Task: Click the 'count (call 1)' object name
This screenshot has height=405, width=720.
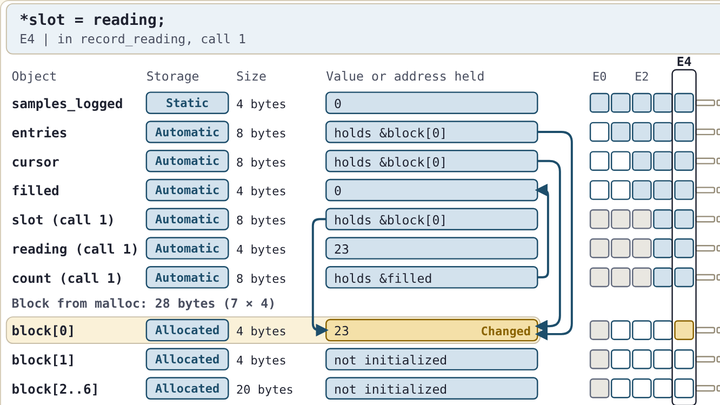Action: point(67,278)
